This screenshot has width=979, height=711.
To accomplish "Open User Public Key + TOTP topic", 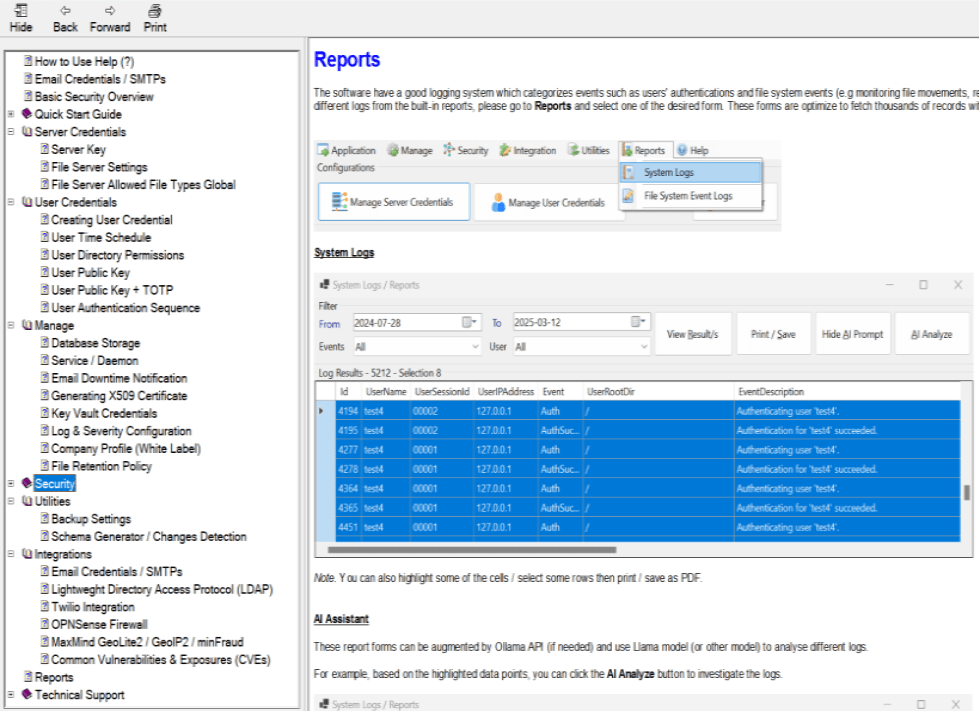I will pyautogui.click(x=112, y=290).
